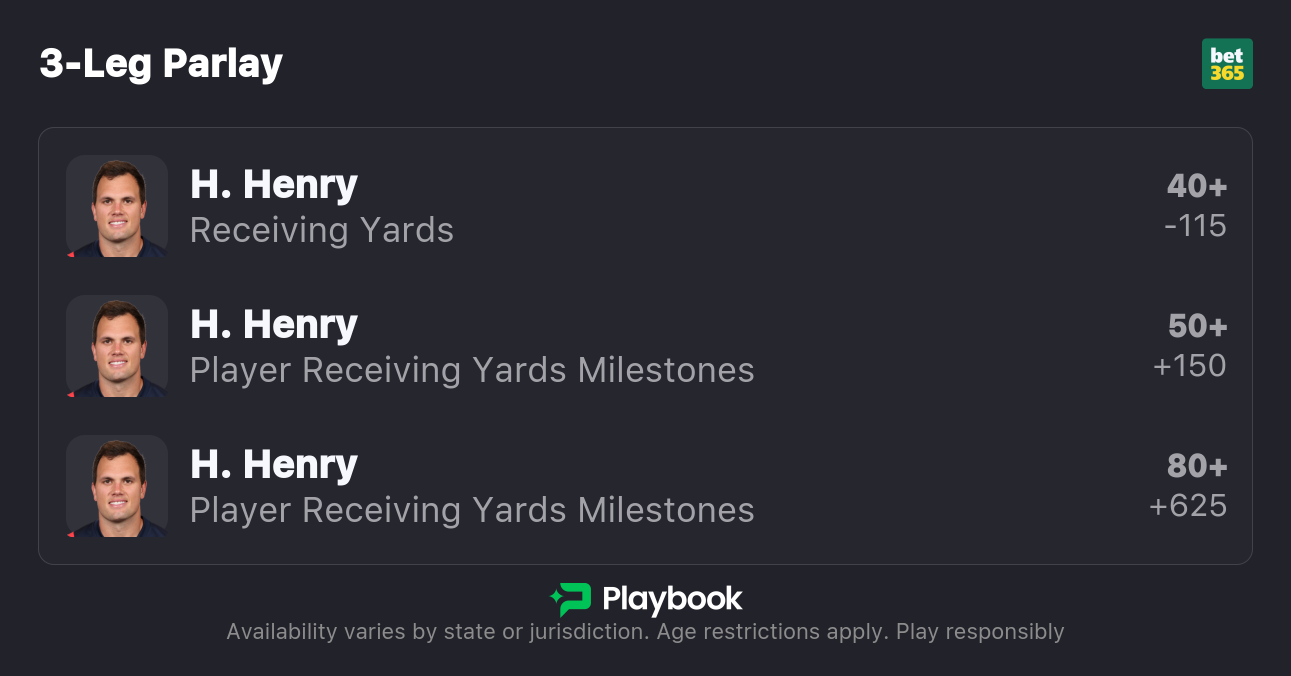Click the Playbook brand name text
The width and height of the screenshot is (1291, 676).
point(672,599)
